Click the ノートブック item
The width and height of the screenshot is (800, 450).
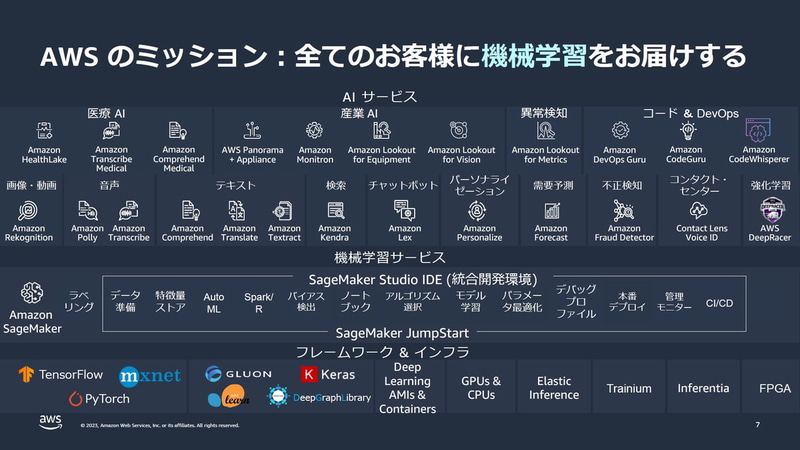[355, 301]
